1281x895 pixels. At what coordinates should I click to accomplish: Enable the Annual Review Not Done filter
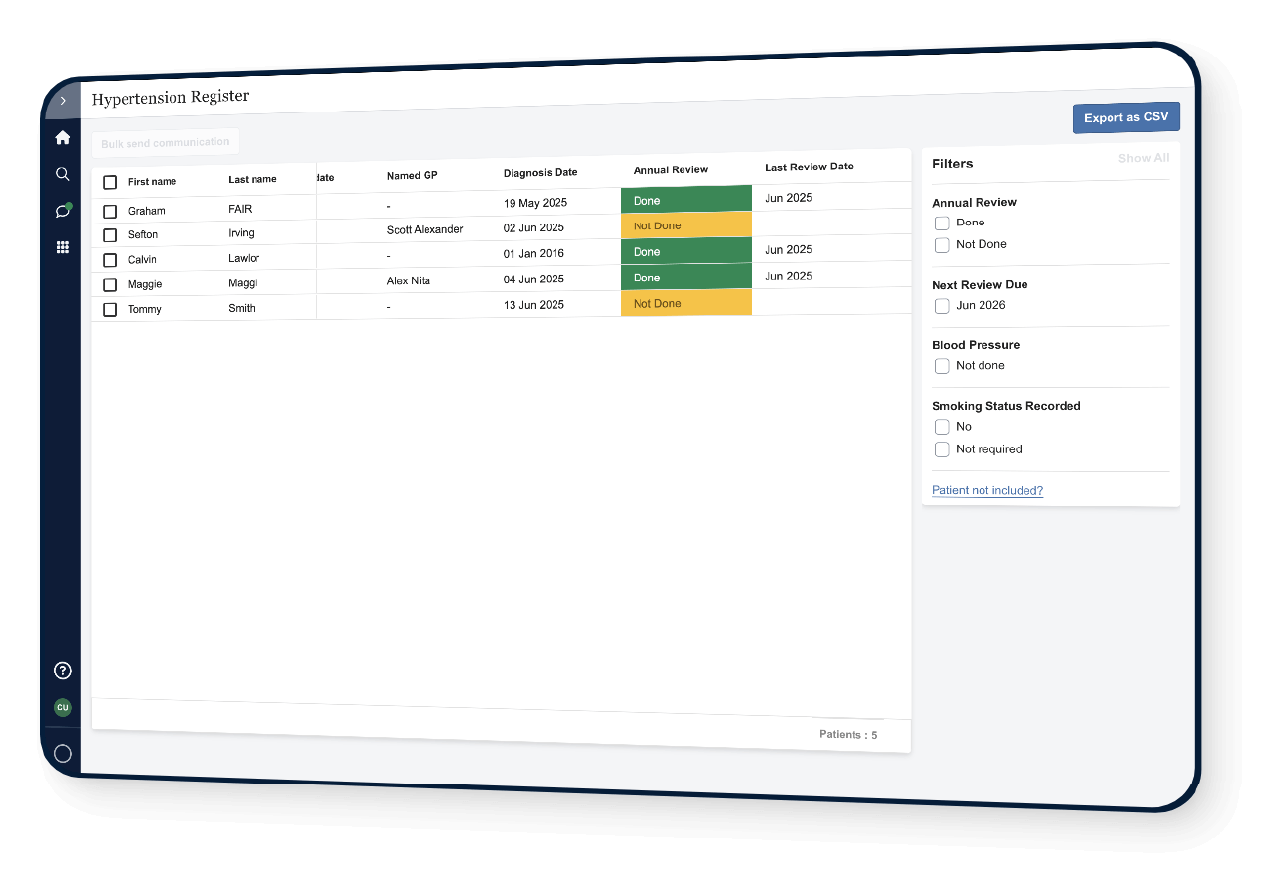click(942, 244)
